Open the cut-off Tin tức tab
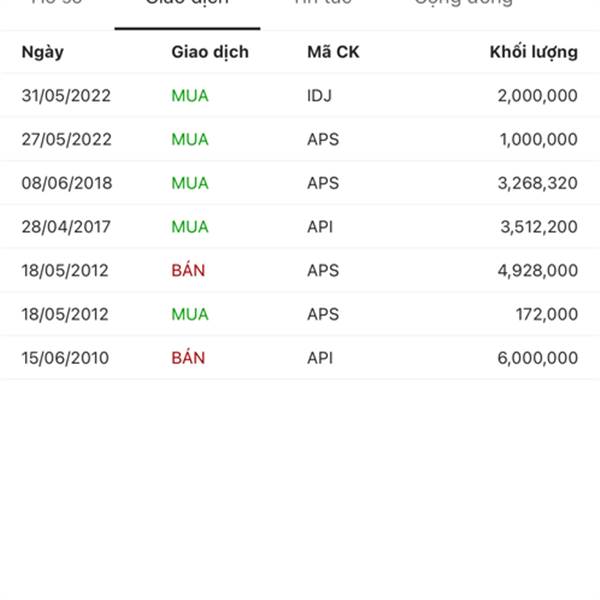Viewport: 600px width, 600px height. pyautogui.click(x=323, y=2)
